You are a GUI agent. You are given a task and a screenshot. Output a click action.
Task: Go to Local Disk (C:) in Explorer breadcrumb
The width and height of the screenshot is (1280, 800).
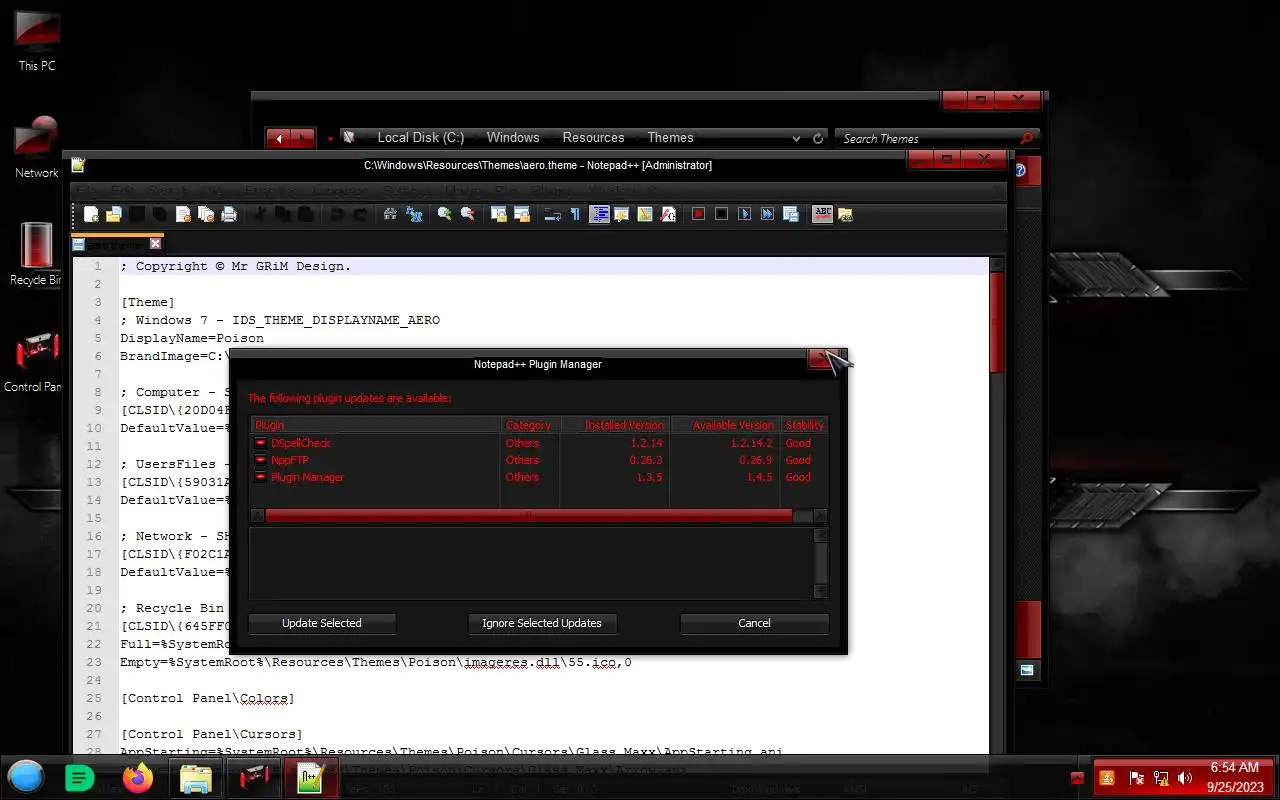point(420,138)
